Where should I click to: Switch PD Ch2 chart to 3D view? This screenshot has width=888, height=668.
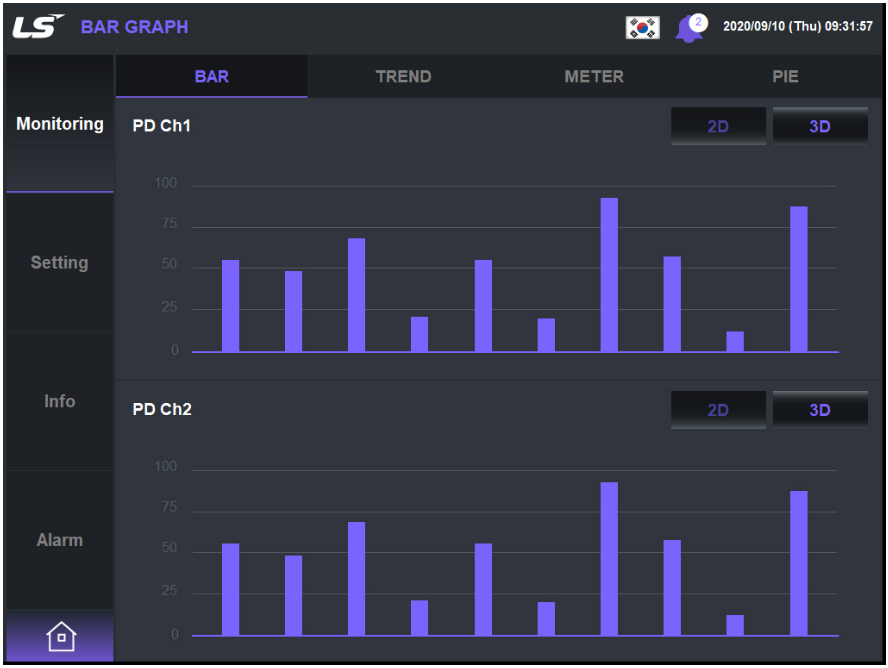(820, 409)
